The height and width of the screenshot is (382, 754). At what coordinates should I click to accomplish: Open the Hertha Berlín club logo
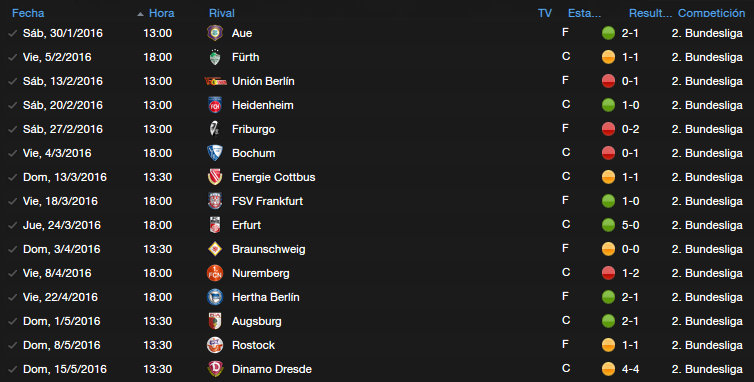tap(215, 297)
